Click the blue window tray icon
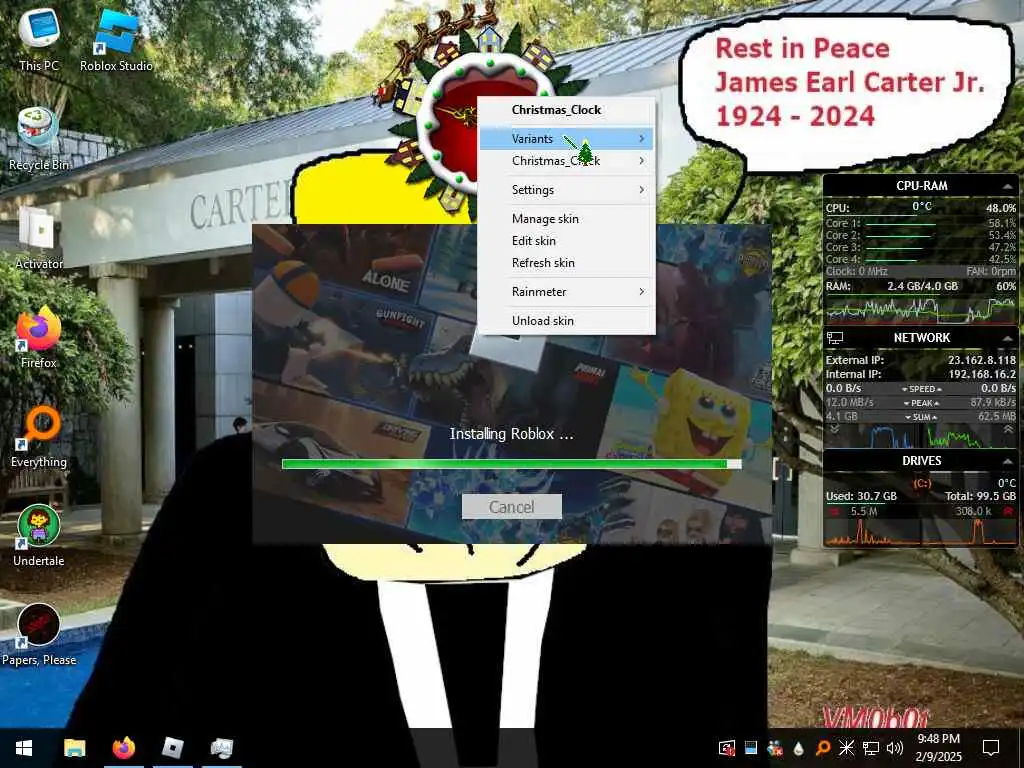Screen dimensions: 1024x768 751,748
